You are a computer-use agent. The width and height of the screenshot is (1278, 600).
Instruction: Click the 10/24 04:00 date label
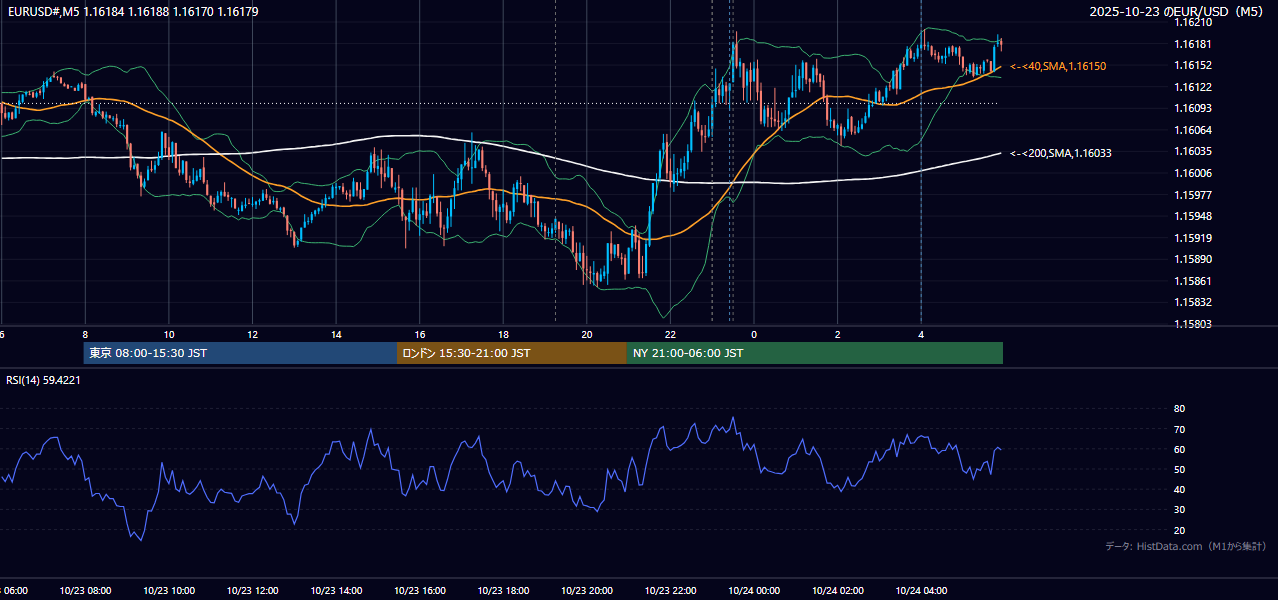coord(921,591)
